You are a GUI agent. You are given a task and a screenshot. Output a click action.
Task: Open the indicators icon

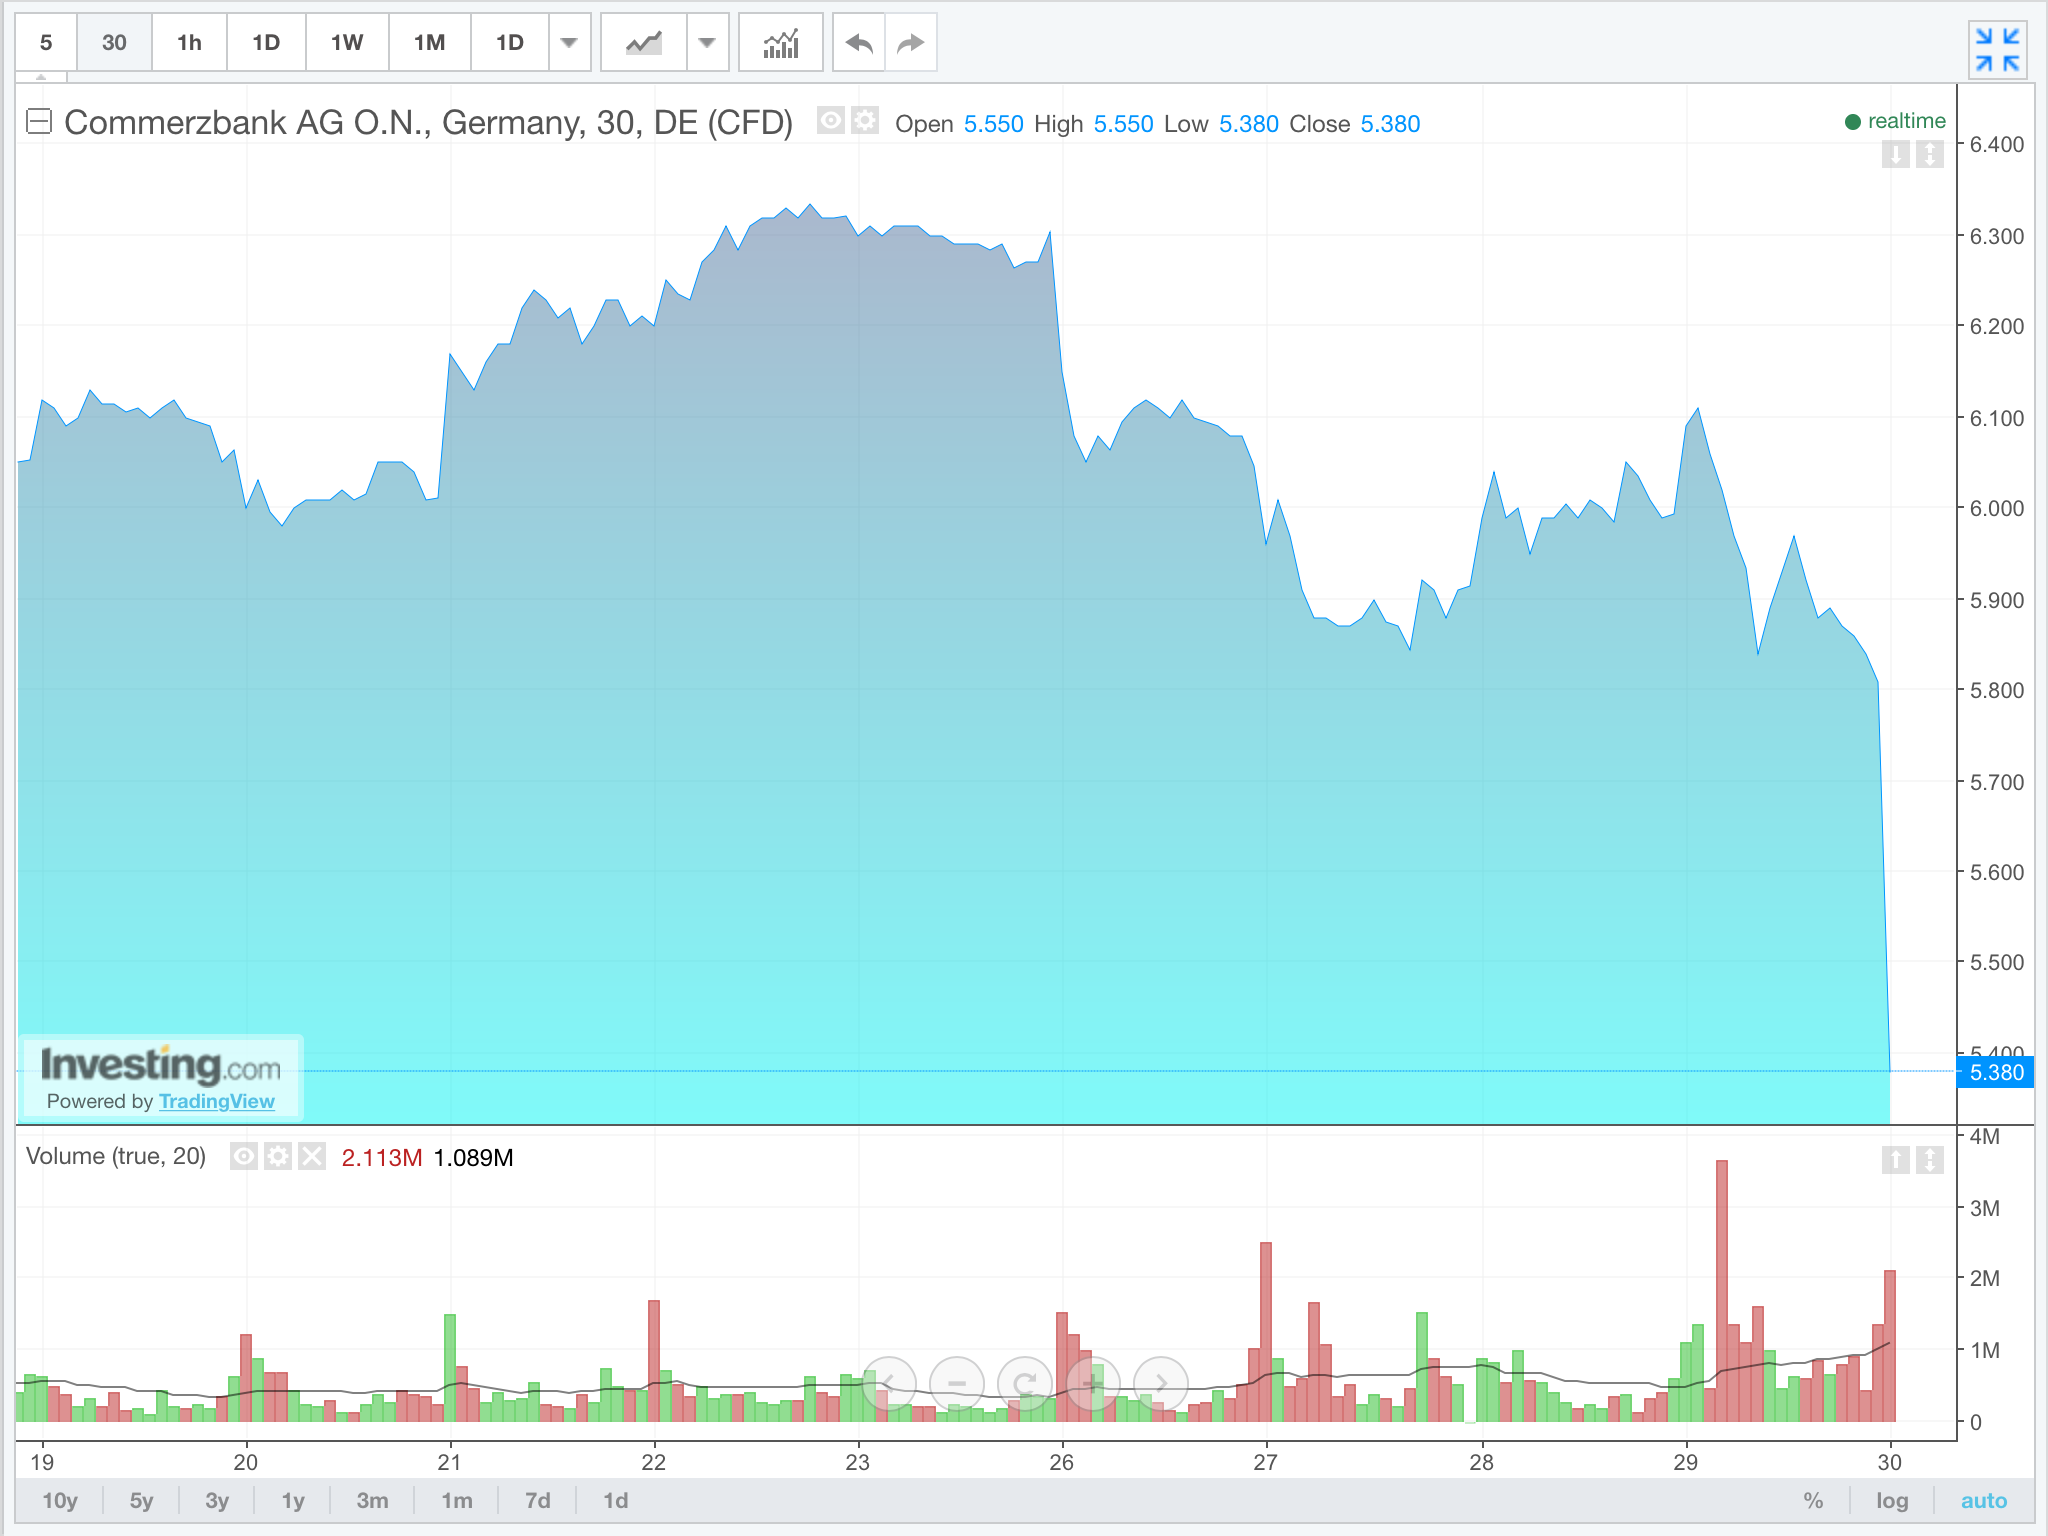point(781,42)
